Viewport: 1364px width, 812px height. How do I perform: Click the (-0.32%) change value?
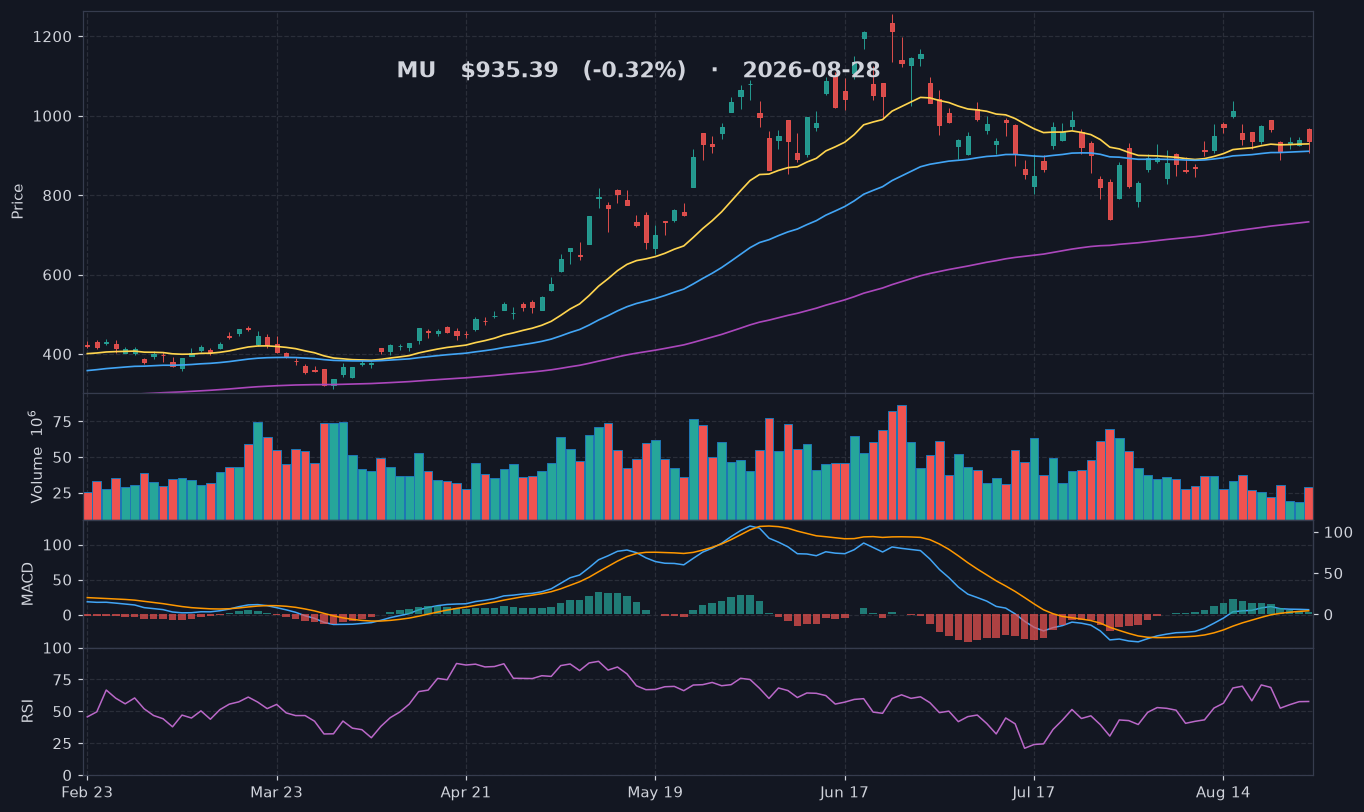click(634, 71)
